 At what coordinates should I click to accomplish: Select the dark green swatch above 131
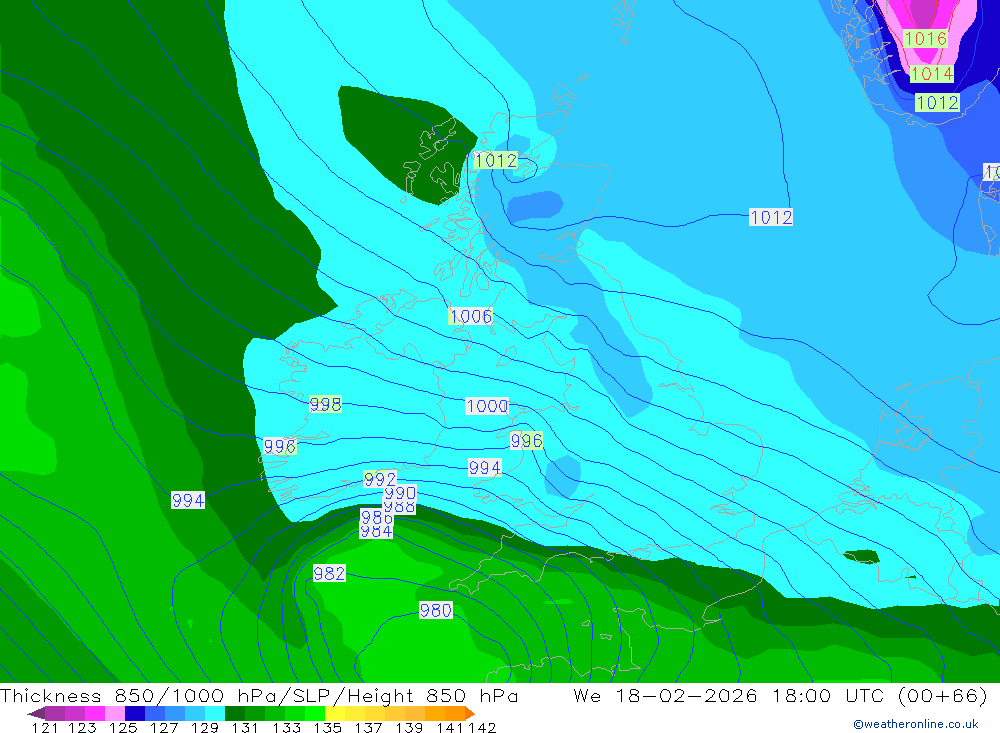(x=235, y=713)
